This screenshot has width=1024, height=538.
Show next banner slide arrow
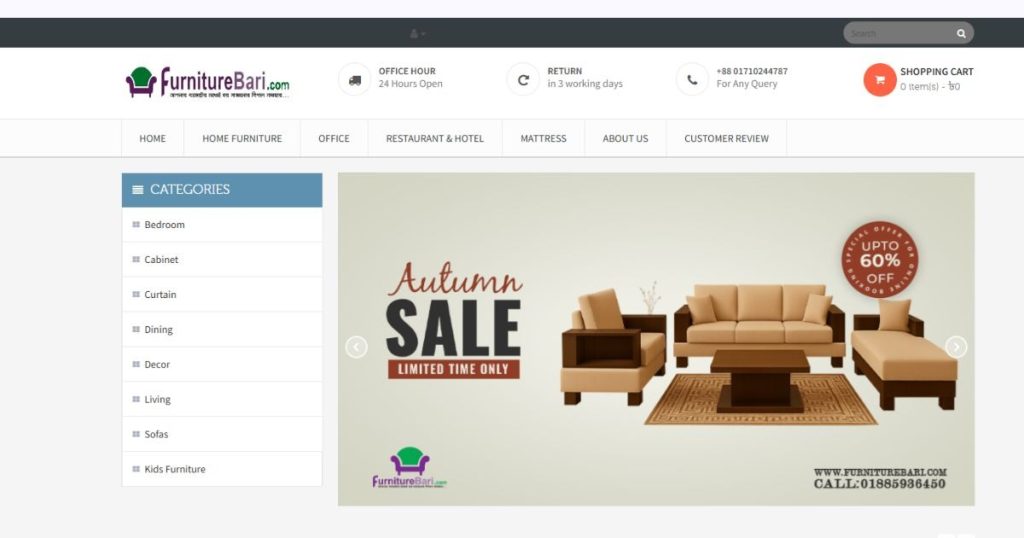tap(956, 347)
